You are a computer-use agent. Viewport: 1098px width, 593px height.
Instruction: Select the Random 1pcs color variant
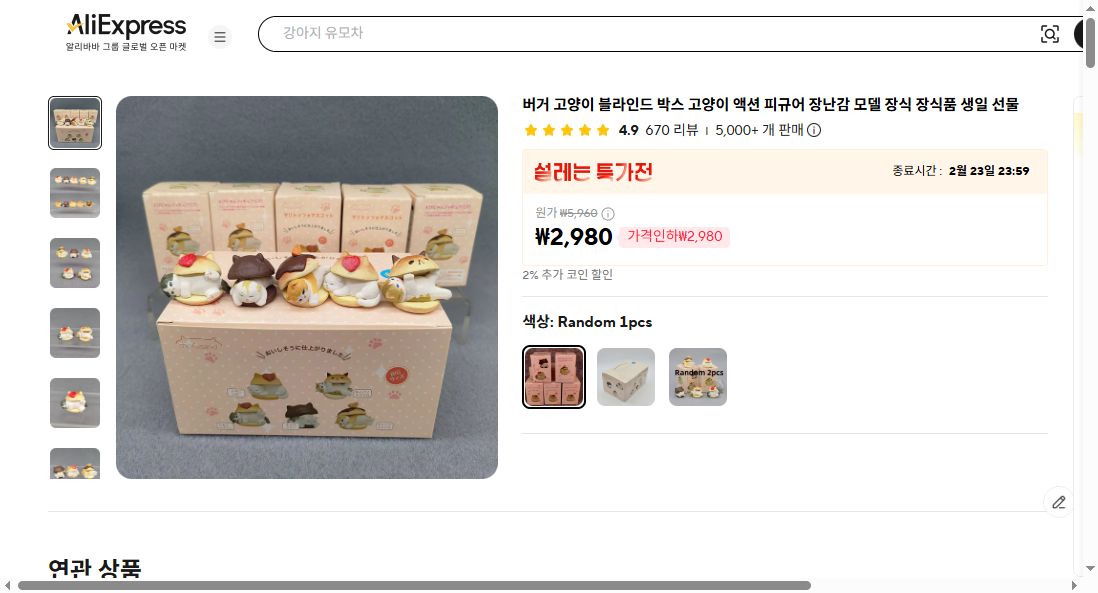coord(553,377)
